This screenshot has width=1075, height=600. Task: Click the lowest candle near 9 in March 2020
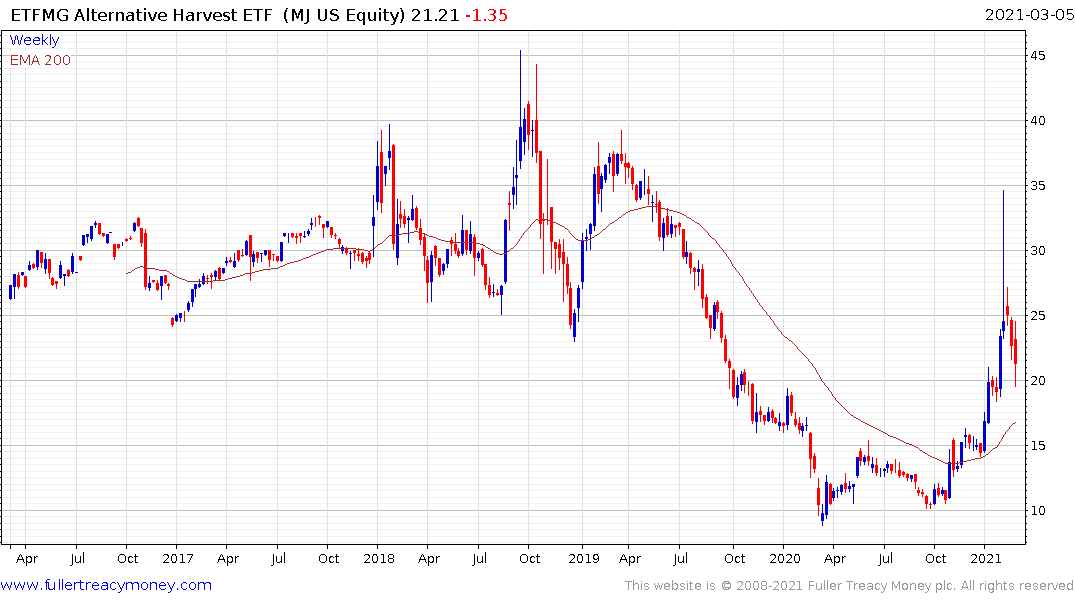(823, 516)
